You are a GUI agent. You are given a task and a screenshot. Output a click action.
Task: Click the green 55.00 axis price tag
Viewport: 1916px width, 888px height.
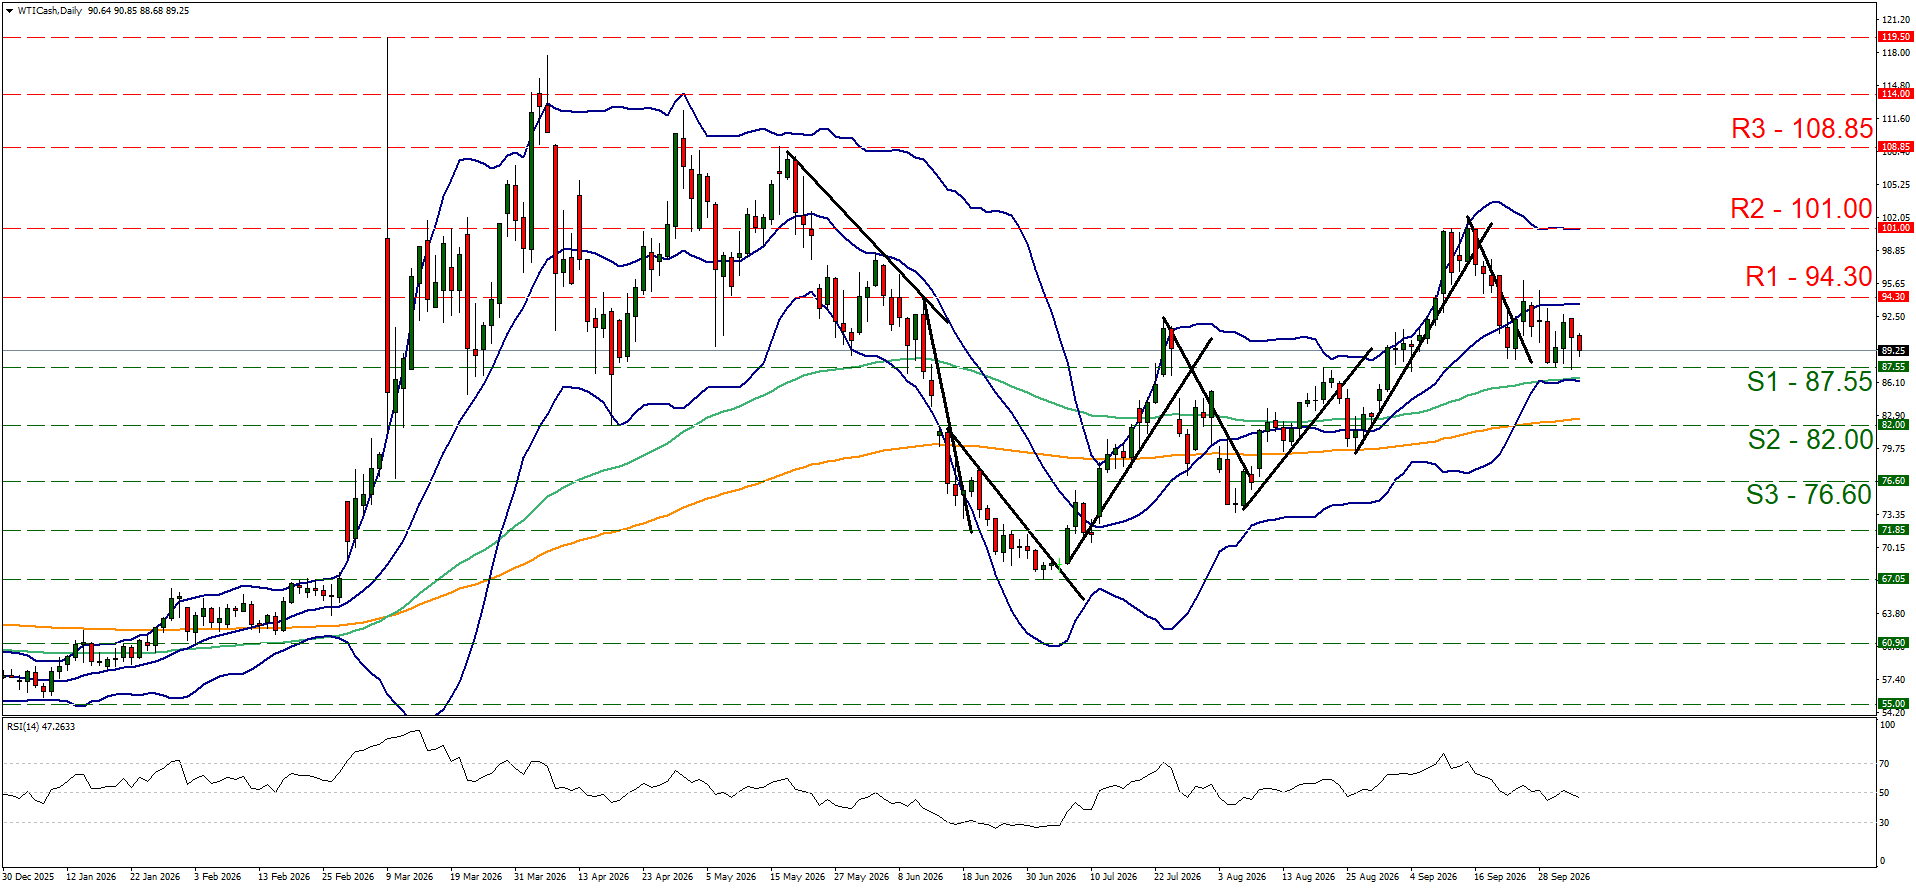(x=1895, y=704)
